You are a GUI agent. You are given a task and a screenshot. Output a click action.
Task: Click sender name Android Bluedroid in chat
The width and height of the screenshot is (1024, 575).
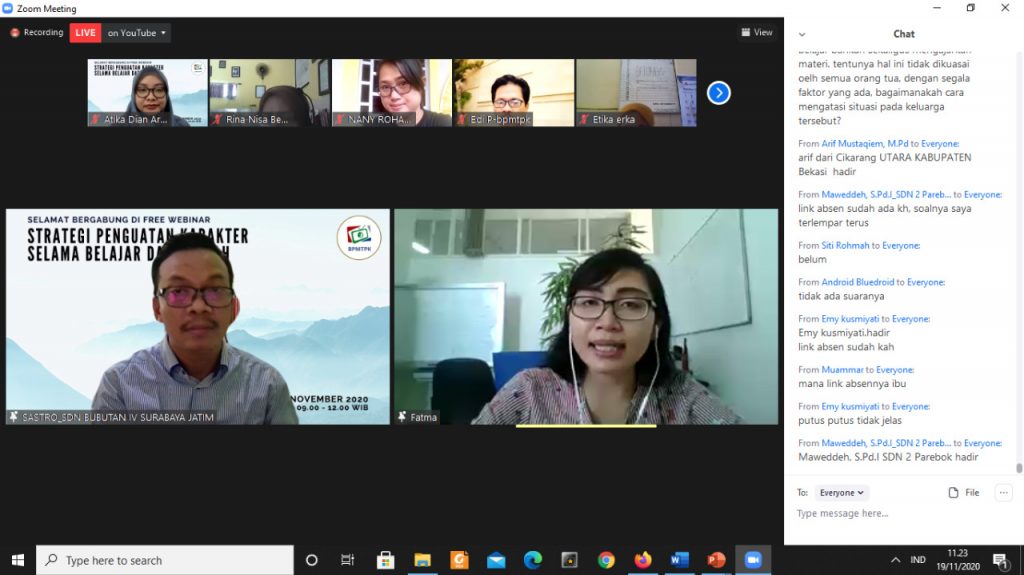point(858,283)
